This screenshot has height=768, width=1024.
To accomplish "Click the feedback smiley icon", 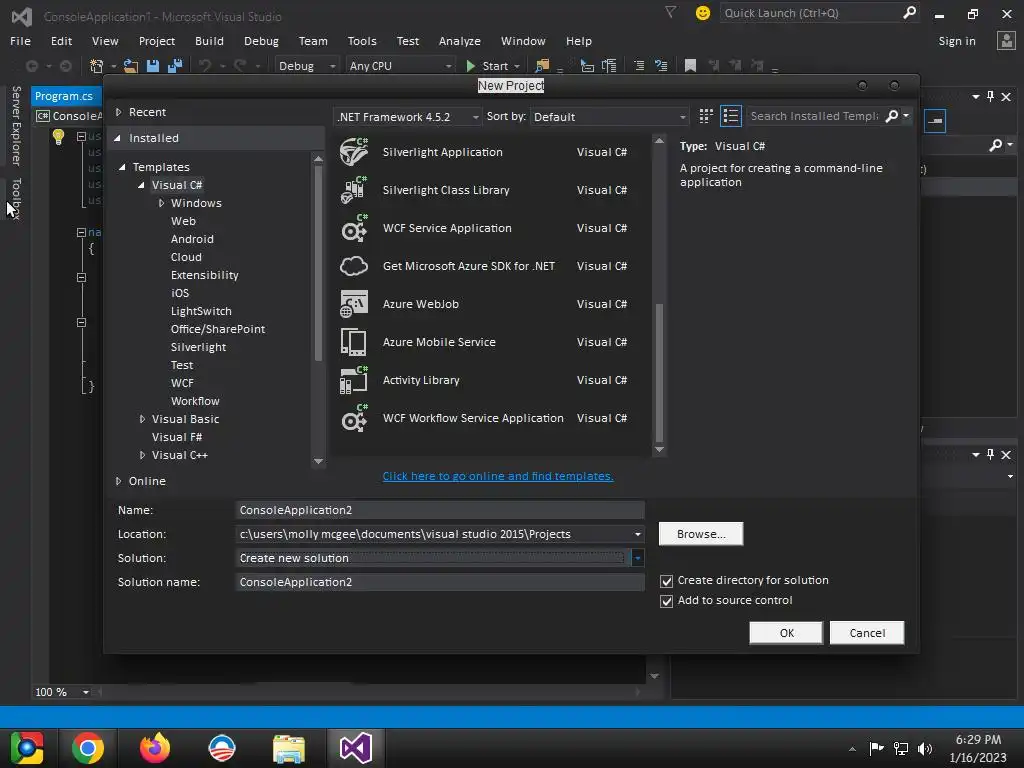I will point(703,13).
